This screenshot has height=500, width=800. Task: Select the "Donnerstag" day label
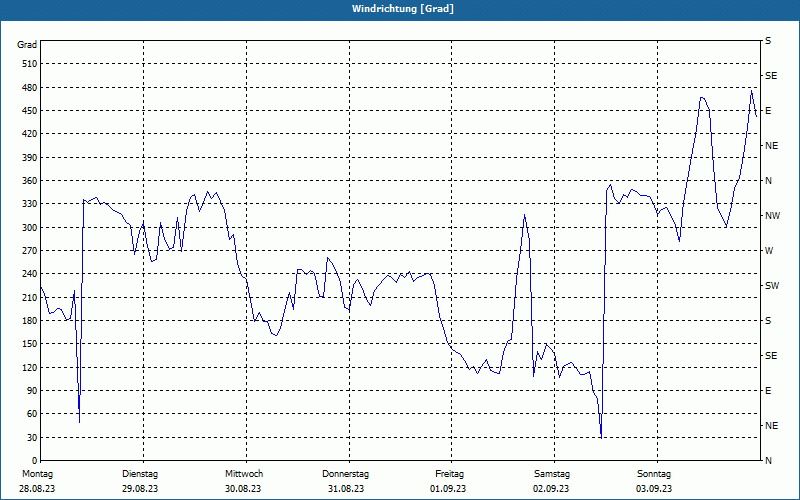(345, 474)
